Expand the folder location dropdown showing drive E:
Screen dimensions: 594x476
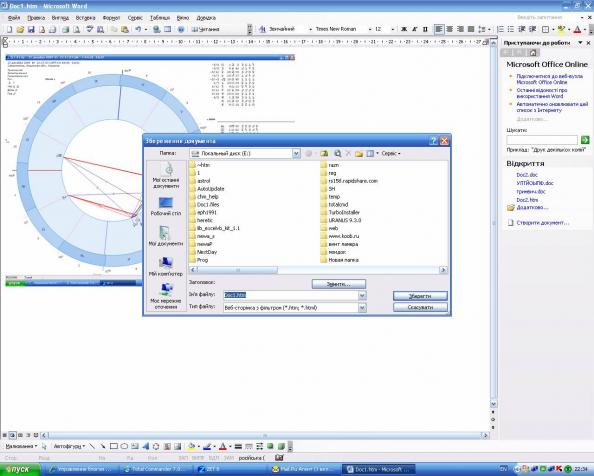tap(296, 153)
